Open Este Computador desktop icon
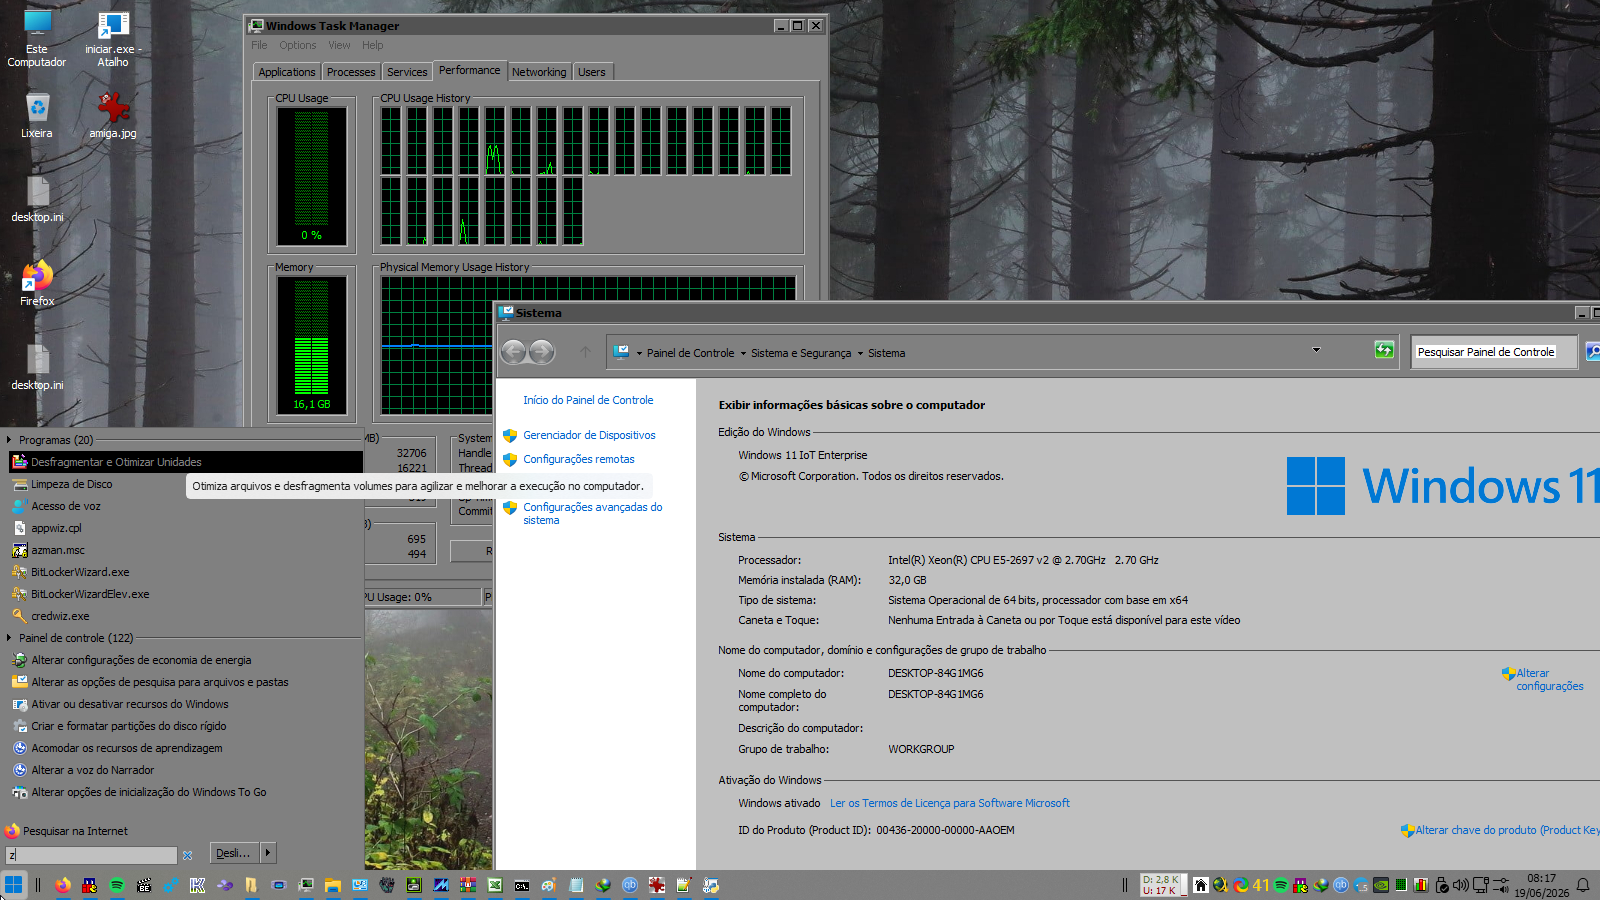 [37, 39]
